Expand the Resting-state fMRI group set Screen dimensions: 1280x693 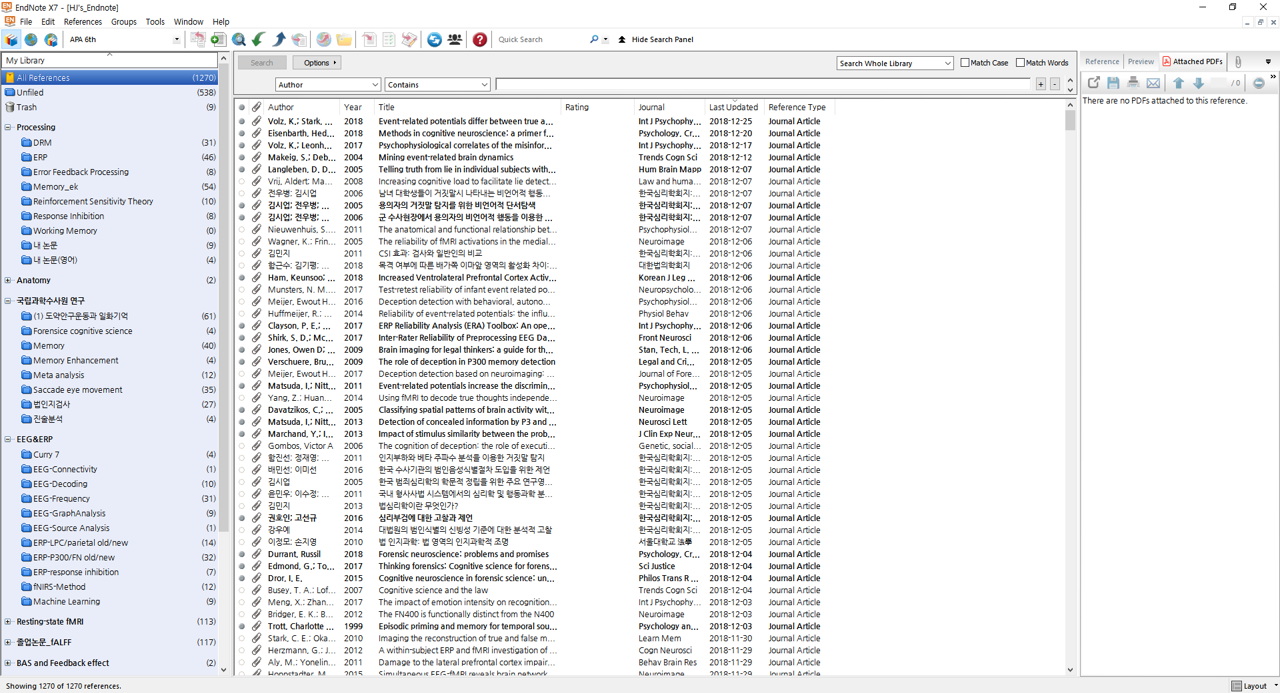(8, 622)
